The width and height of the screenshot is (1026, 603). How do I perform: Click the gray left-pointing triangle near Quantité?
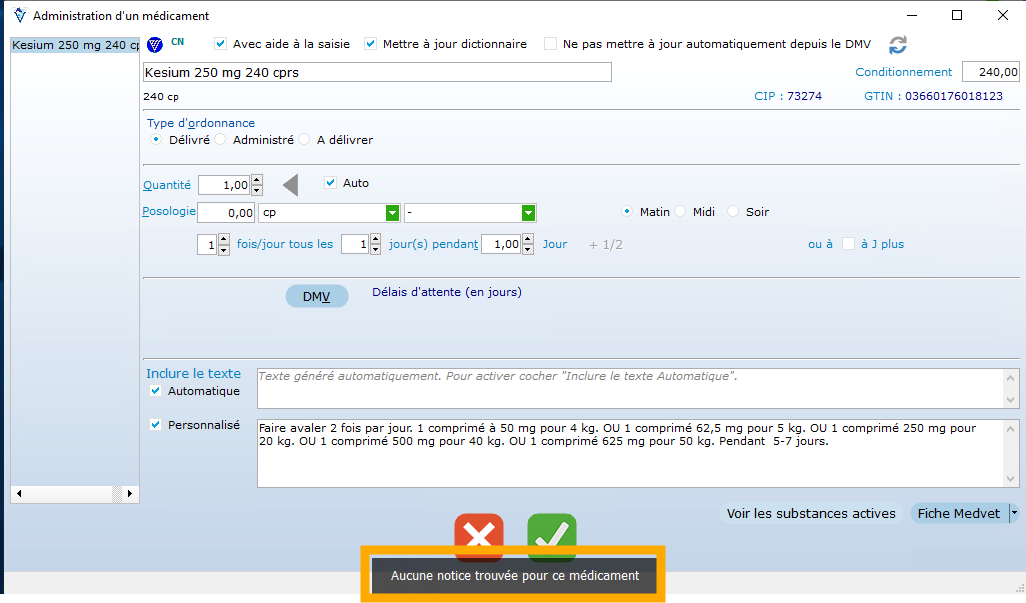291,185
